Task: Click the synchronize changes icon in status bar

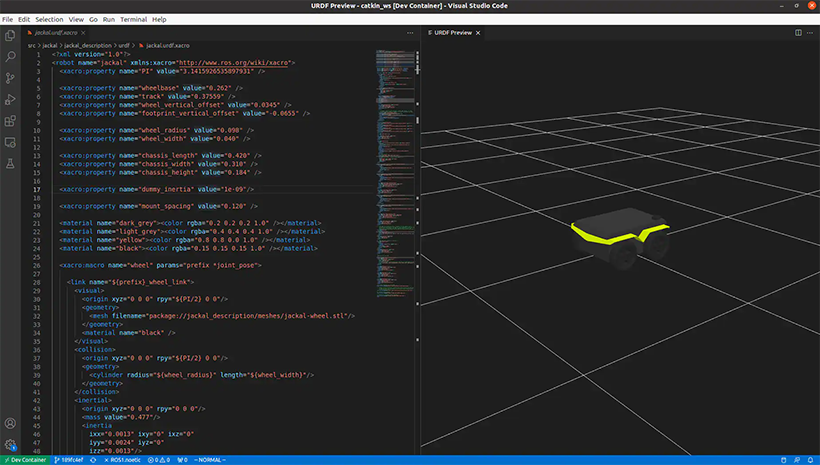Action: (93, 460)
